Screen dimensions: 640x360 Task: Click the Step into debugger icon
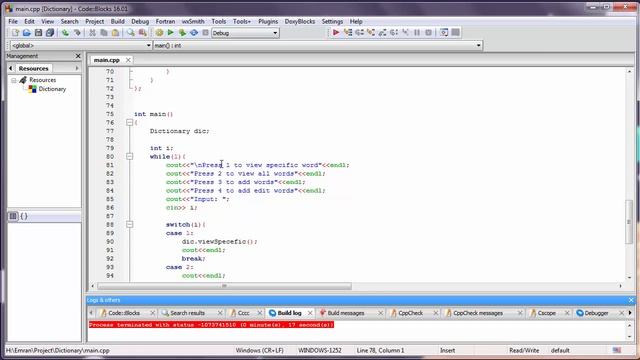pyautogui.click(x=371, y=32)
